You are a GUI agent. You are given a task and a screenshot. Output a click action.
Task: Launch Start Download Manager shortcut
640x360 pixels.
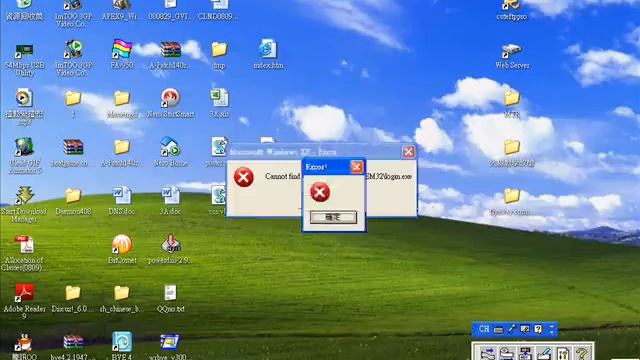coord(24,195)
